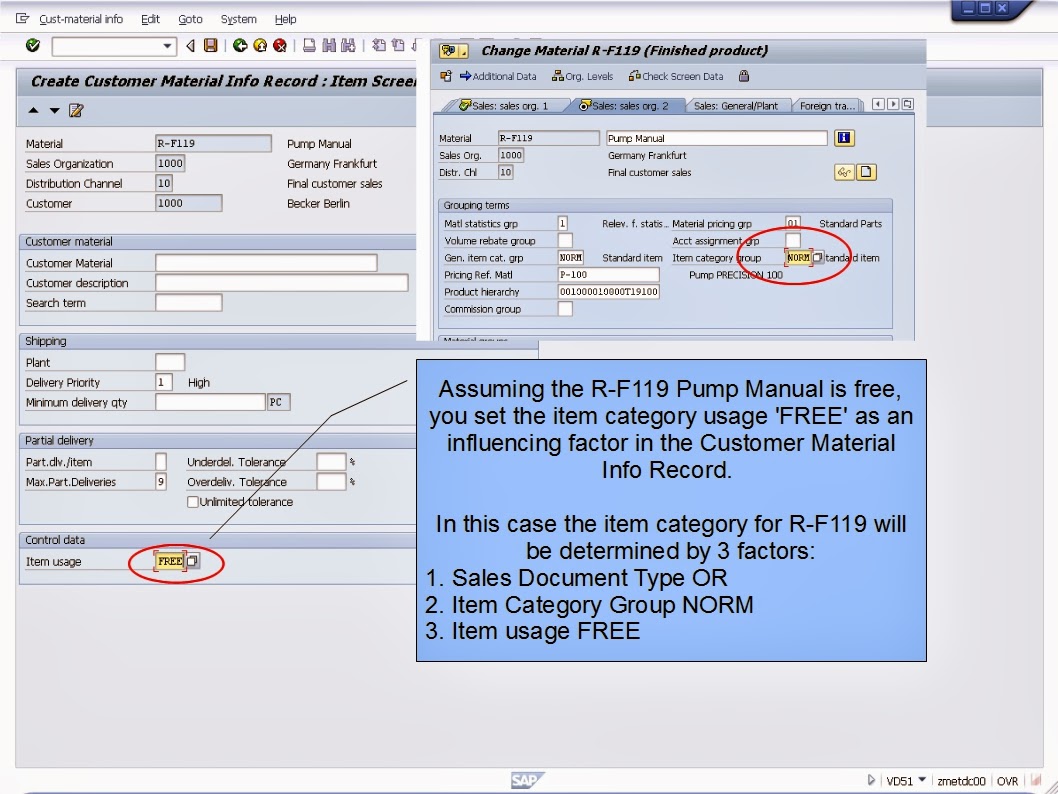The height and width of the screenshot is (794, 1058).
Task: Click the lock icon in Change Material toolbar
Action: coord(744,76)
